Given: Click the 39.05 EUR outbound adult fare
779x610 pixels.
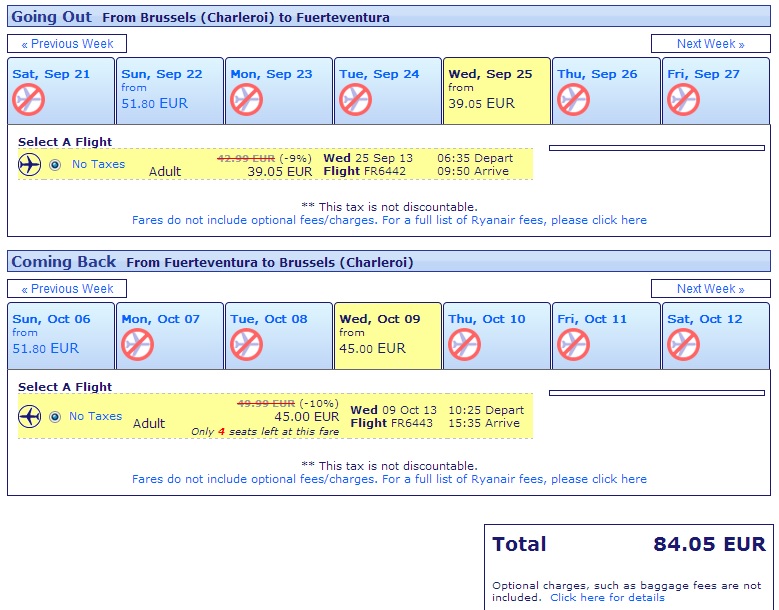Looking at the screenshot, I should 280,172.
